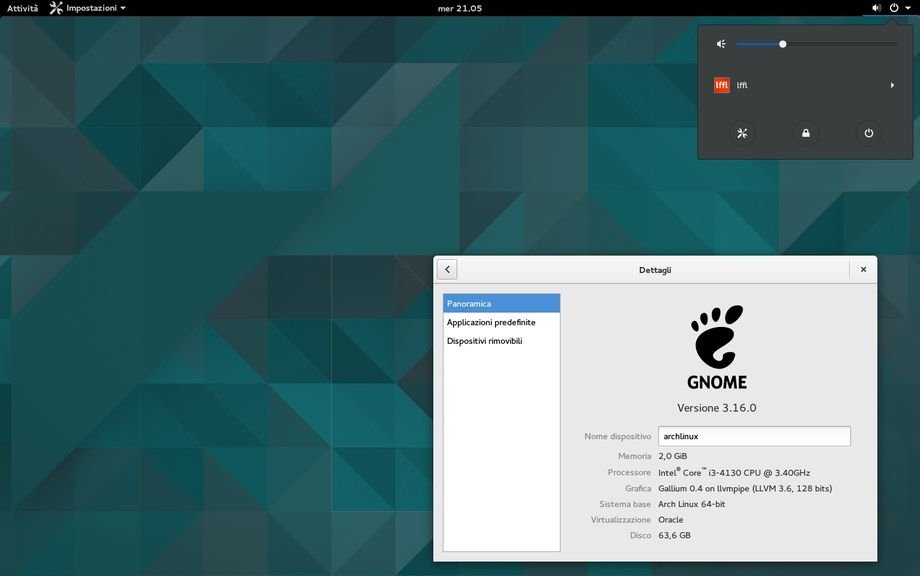Expand the Impostazioni app menu arrow
920x576 pixels.
[123, 8]
